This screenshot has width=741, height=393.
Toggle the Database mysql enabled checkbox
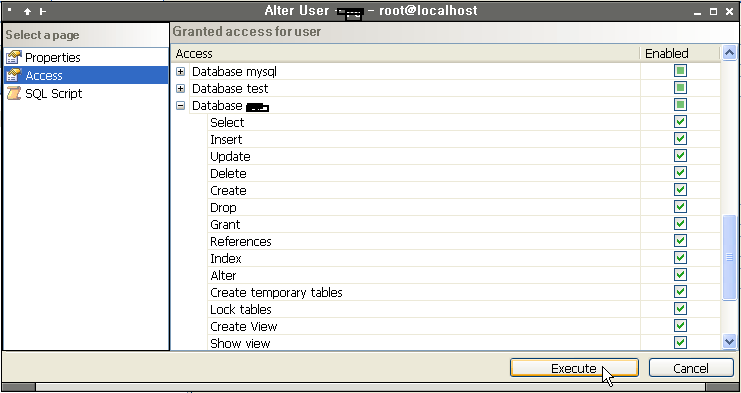tap(680, 71)
